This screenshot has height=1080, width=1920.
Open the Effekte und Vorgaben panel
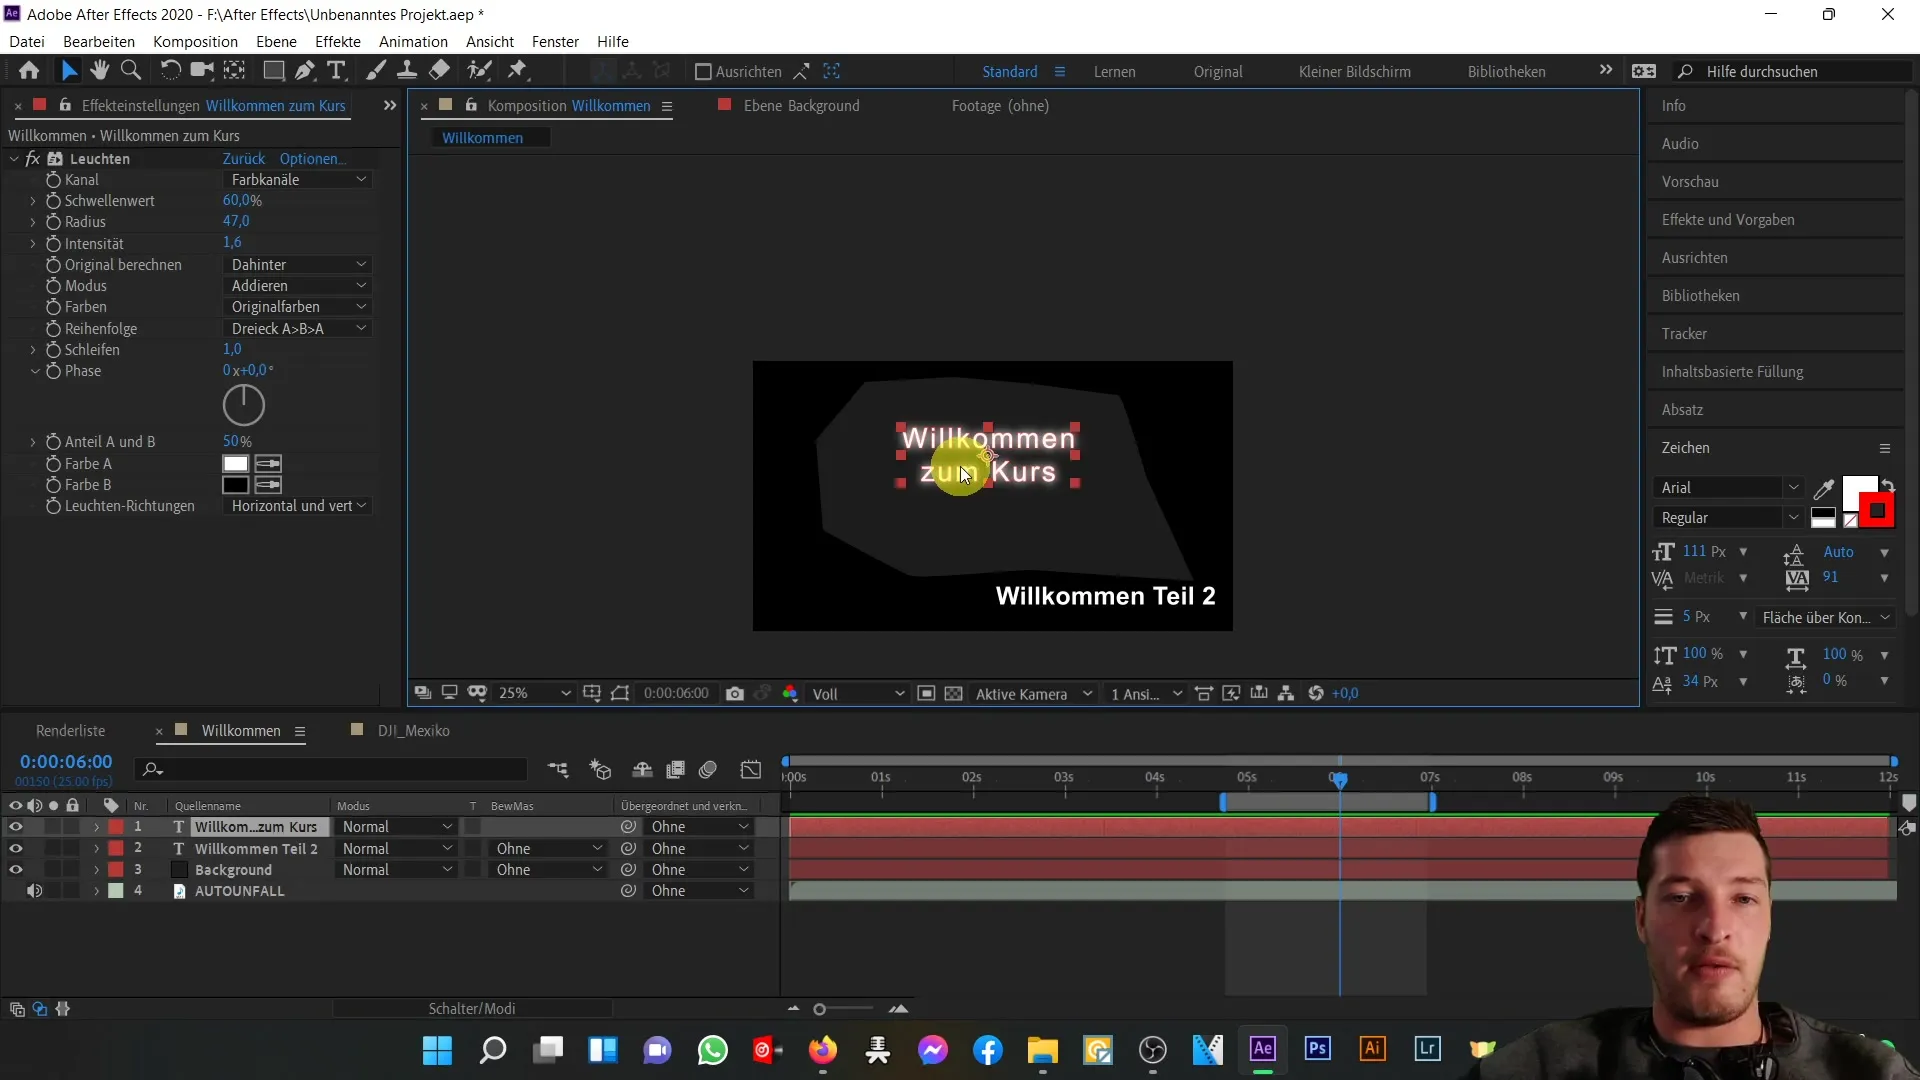[1727, 220]
